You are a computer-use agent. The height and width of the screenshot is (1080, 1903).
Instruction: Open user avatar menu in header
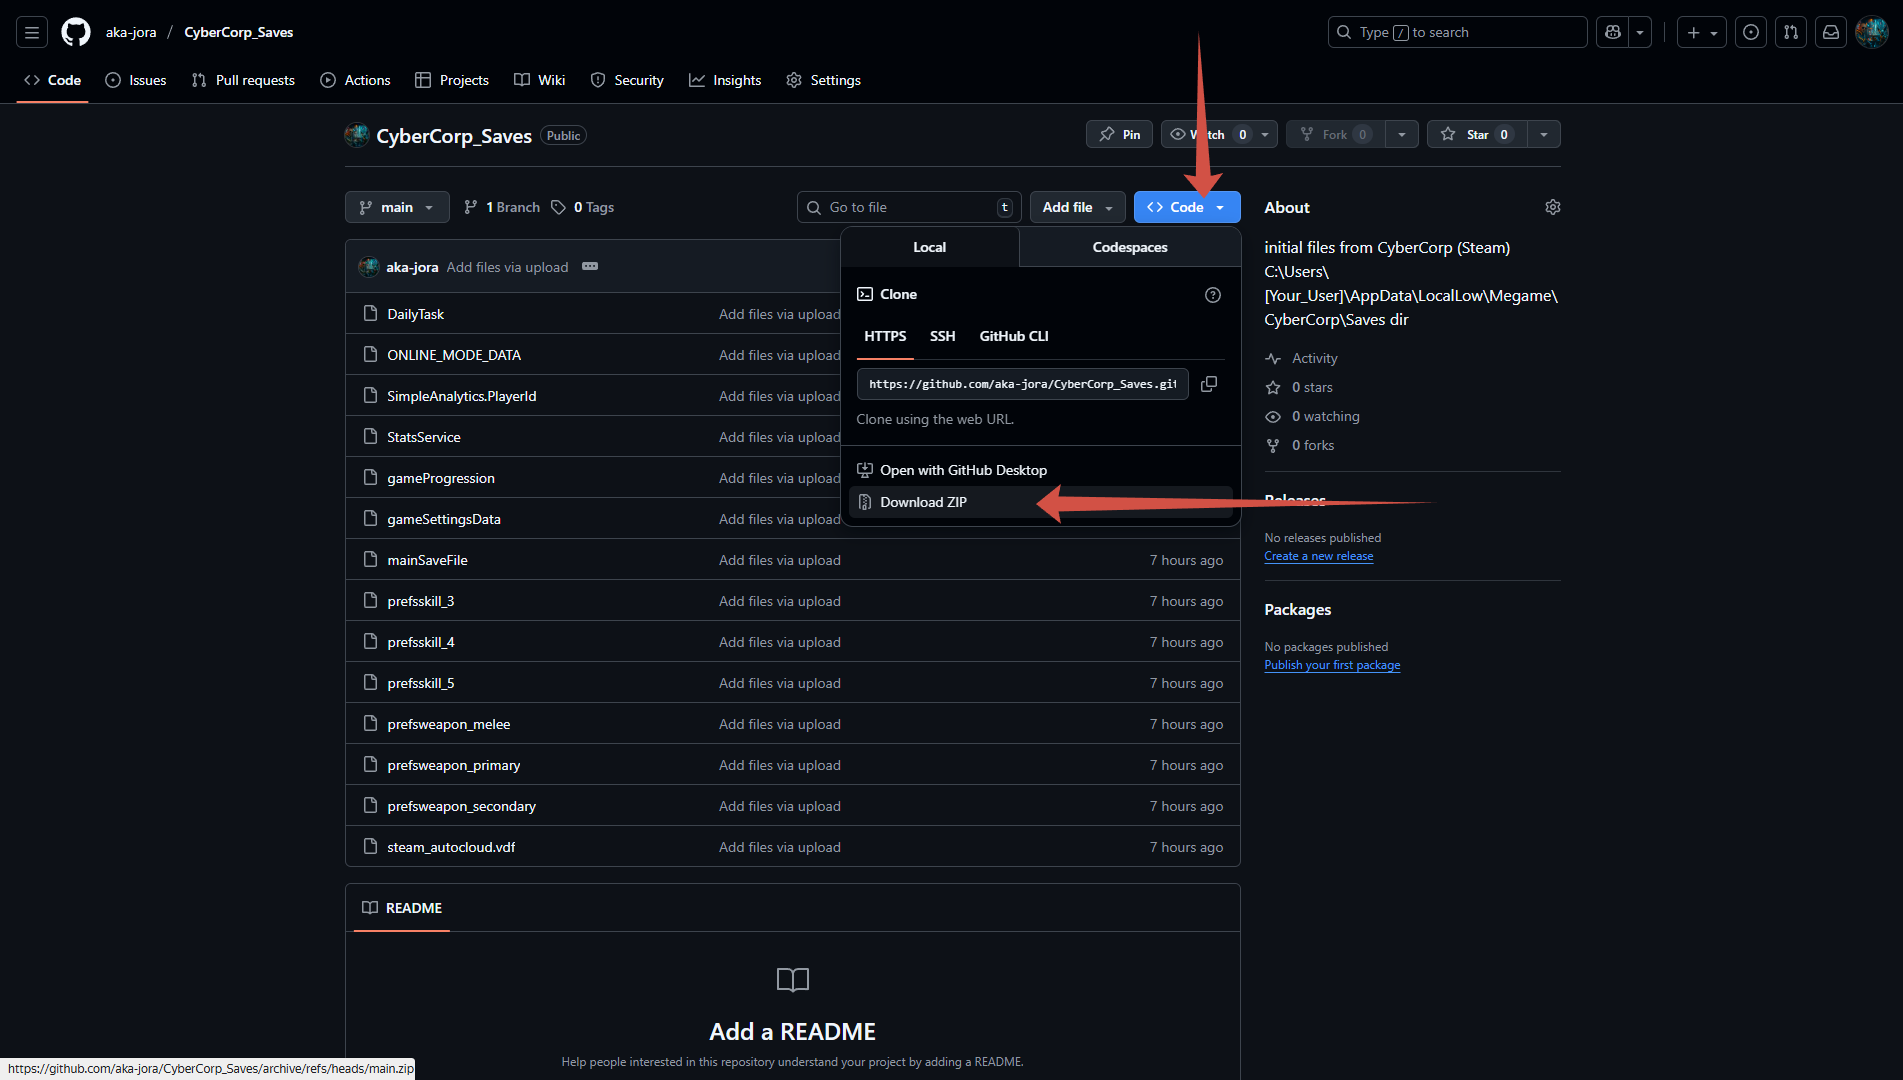click(x=1871, y=32)
